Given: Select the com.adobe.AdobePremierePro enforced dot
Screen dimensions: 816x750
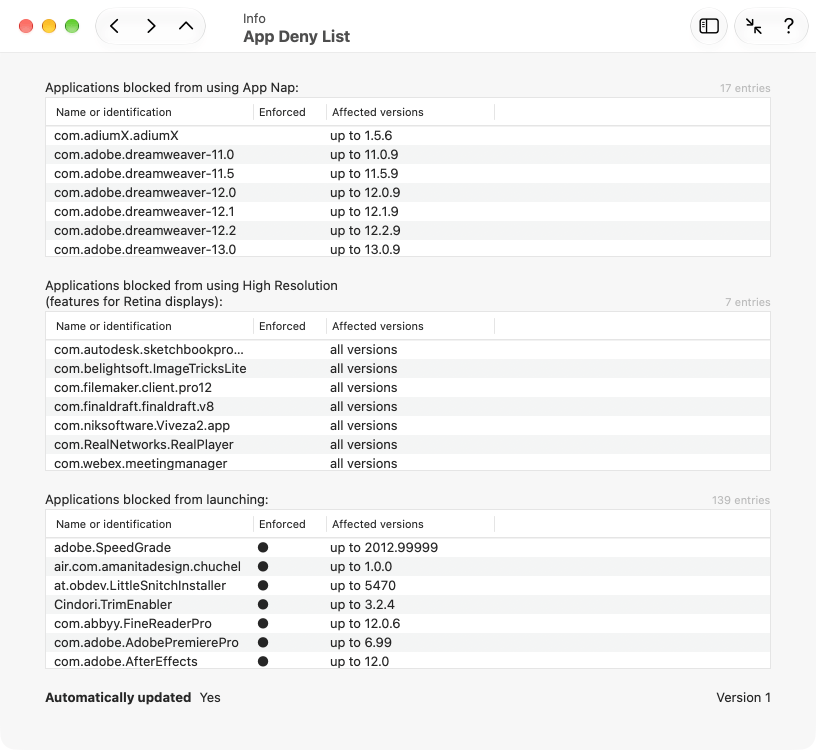Looking at the screenshot, I should tap(263, 642).
